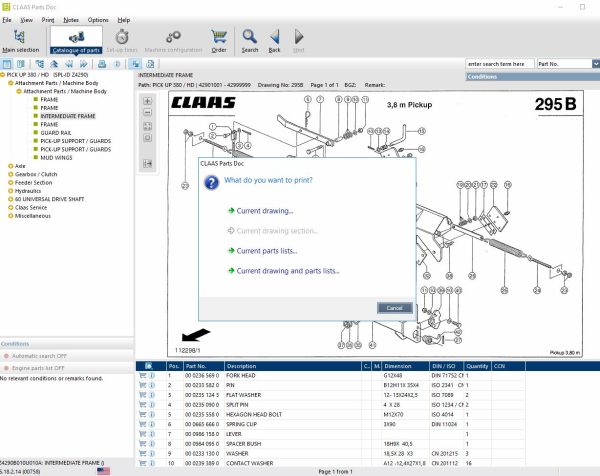Open the Notes menu

pyautogui.click(x=71, y=20)
